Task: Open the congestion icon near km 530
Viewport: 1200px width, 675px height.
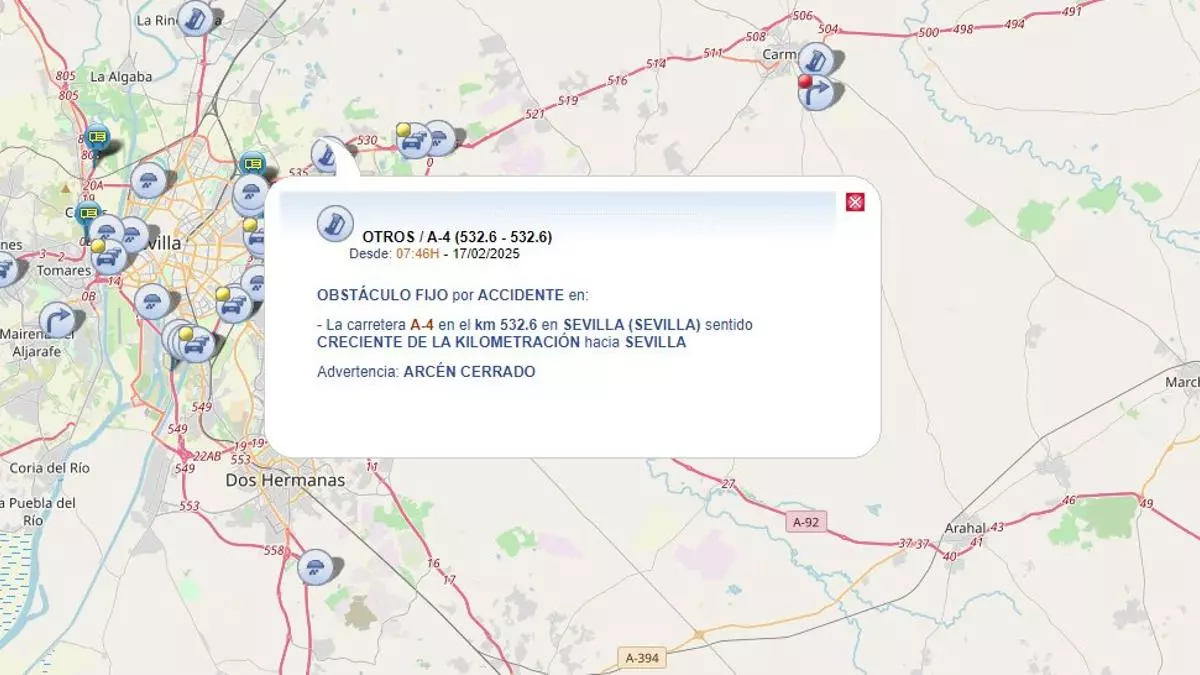Action: [413, 141]
